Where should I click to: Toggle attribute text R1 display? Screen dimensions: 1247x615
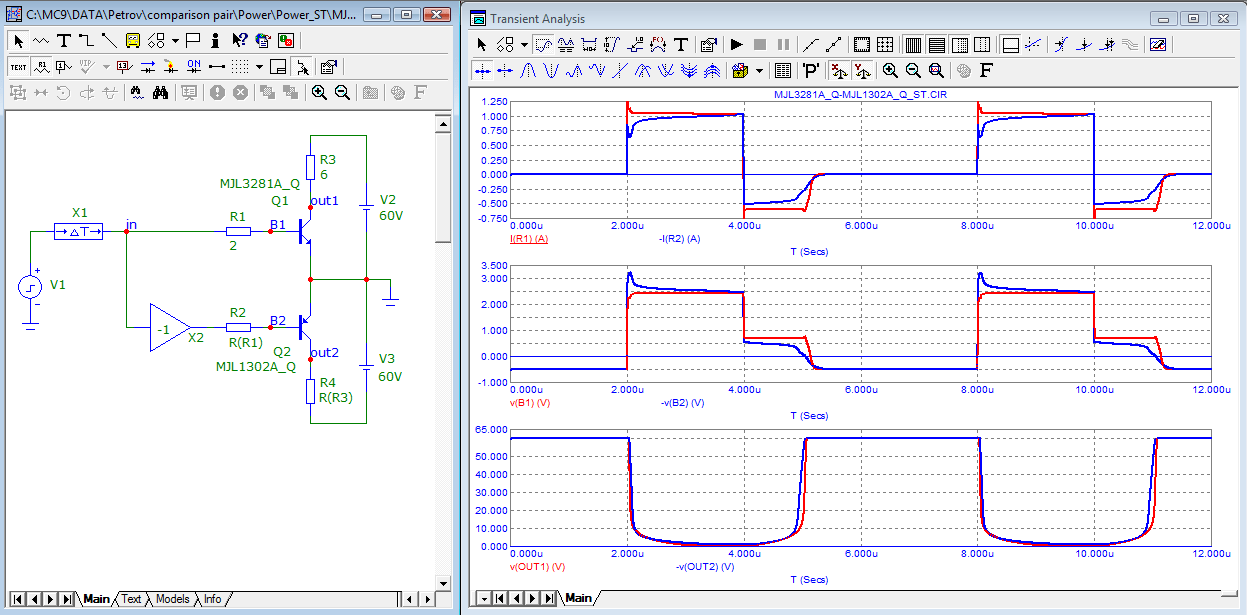[42, 67]
